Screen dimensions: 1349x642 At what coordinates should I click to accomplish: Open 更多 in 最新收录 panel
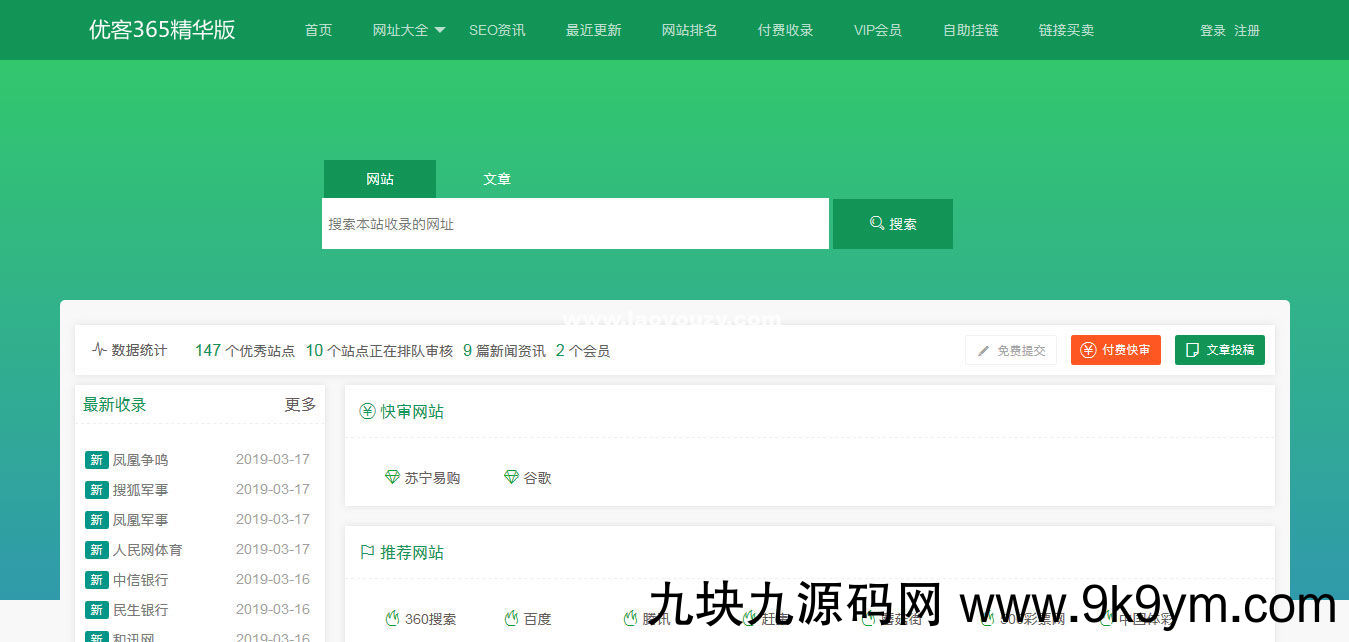point(300,405)
